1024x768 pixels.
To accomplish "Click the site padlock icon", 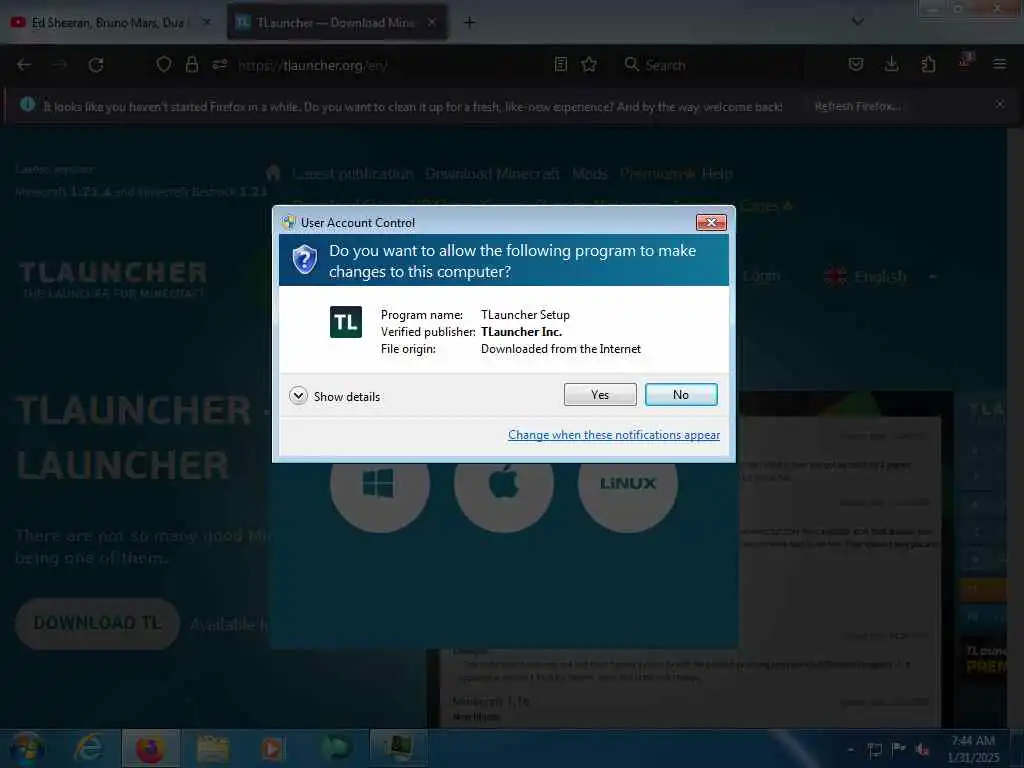I will click(x=191, y=65).
